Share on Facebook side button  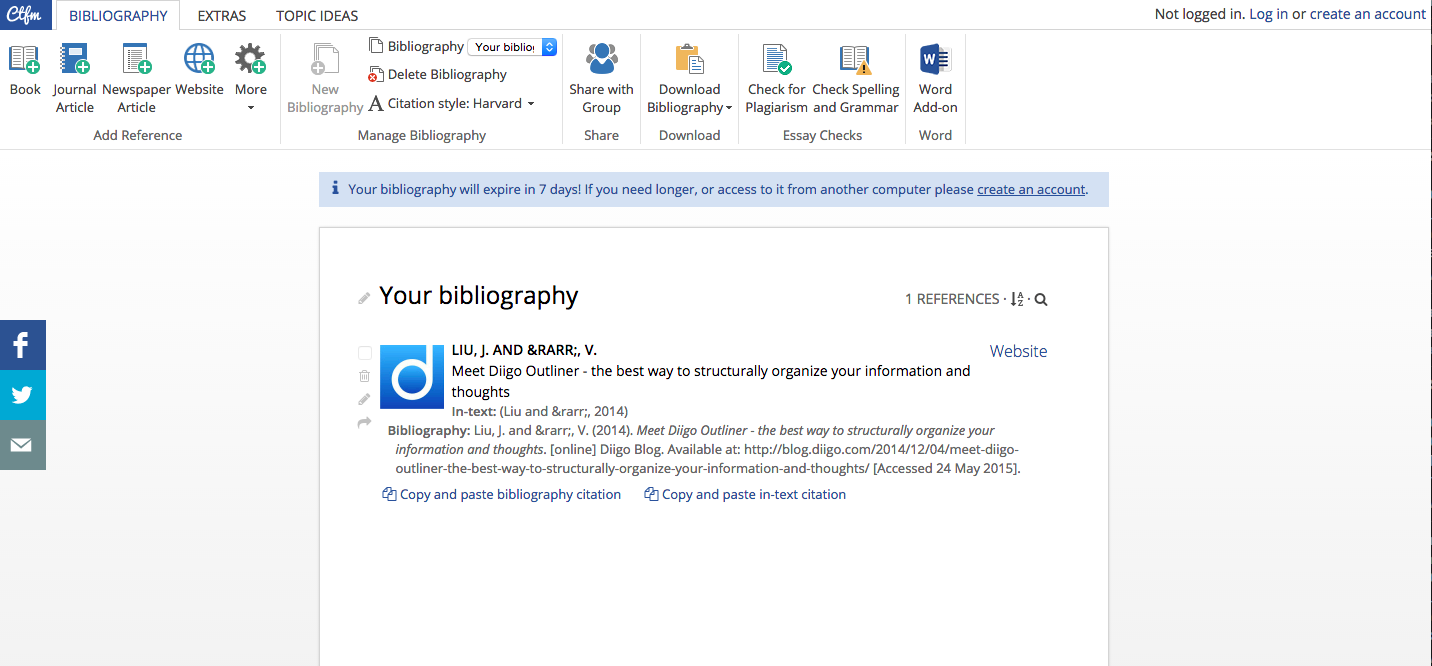point(23,345)
